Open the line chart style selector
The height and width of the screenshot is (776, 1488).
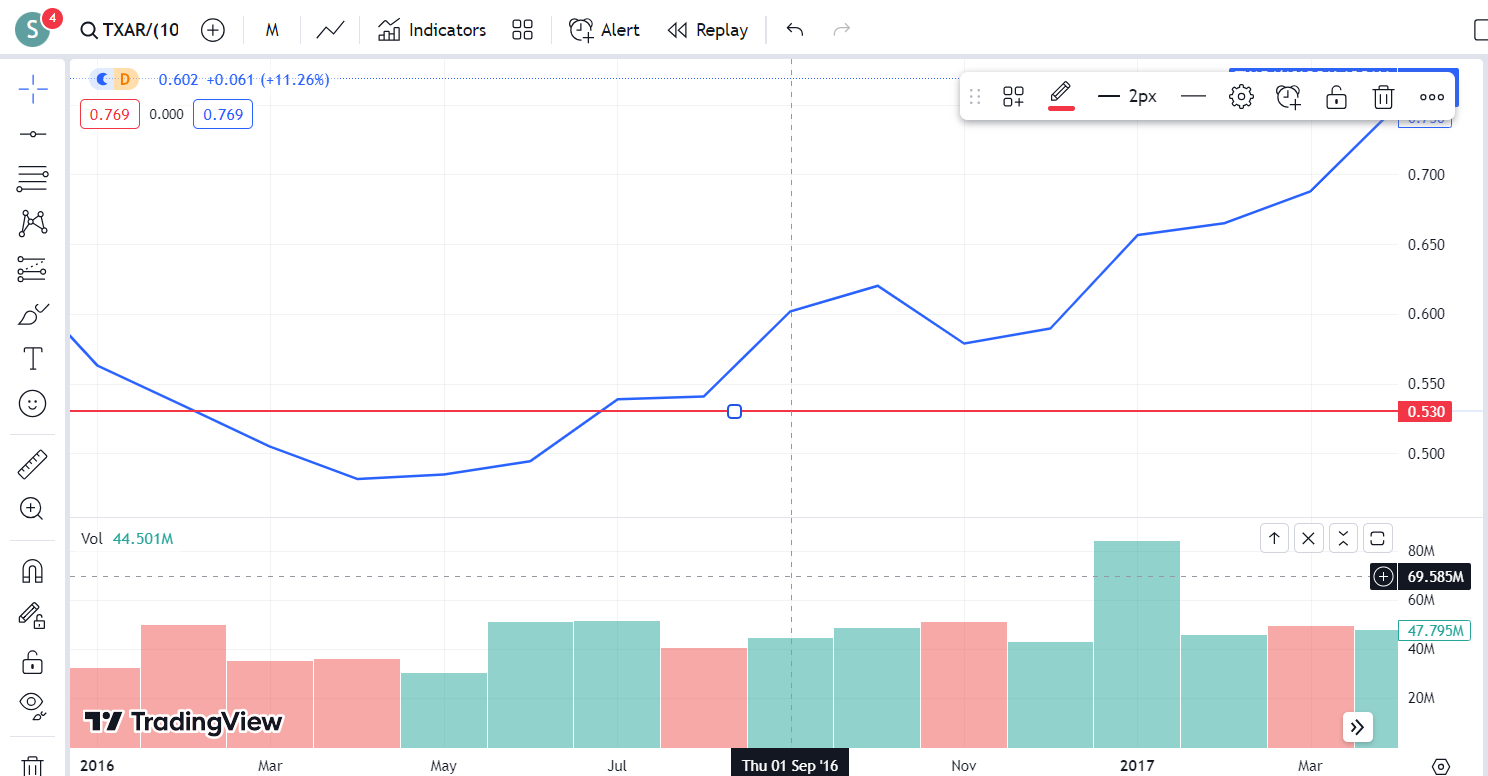[x=331, y=30]
